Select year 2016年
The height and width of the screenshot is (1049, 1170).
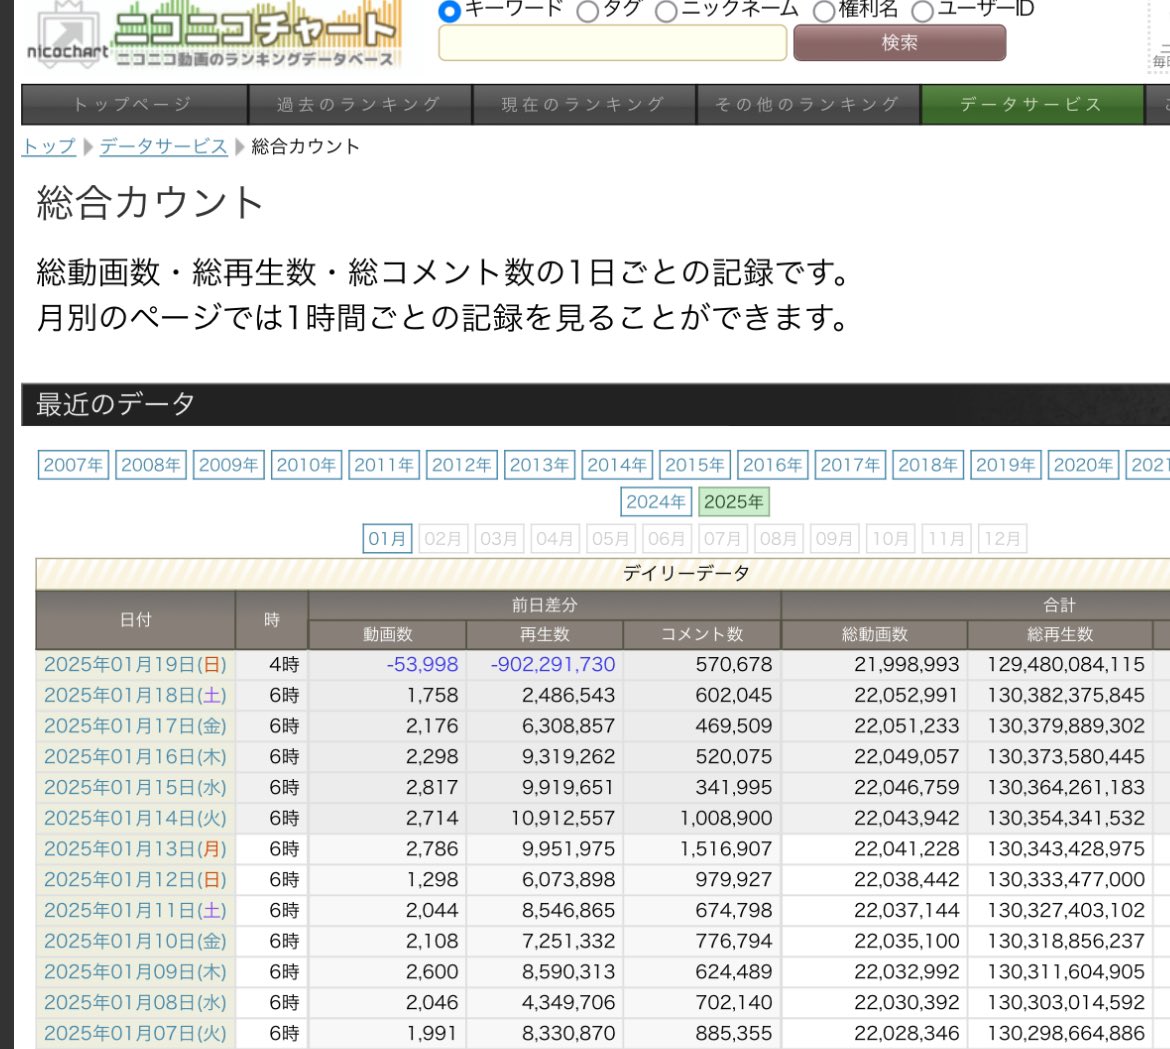(x=772, y=465)
